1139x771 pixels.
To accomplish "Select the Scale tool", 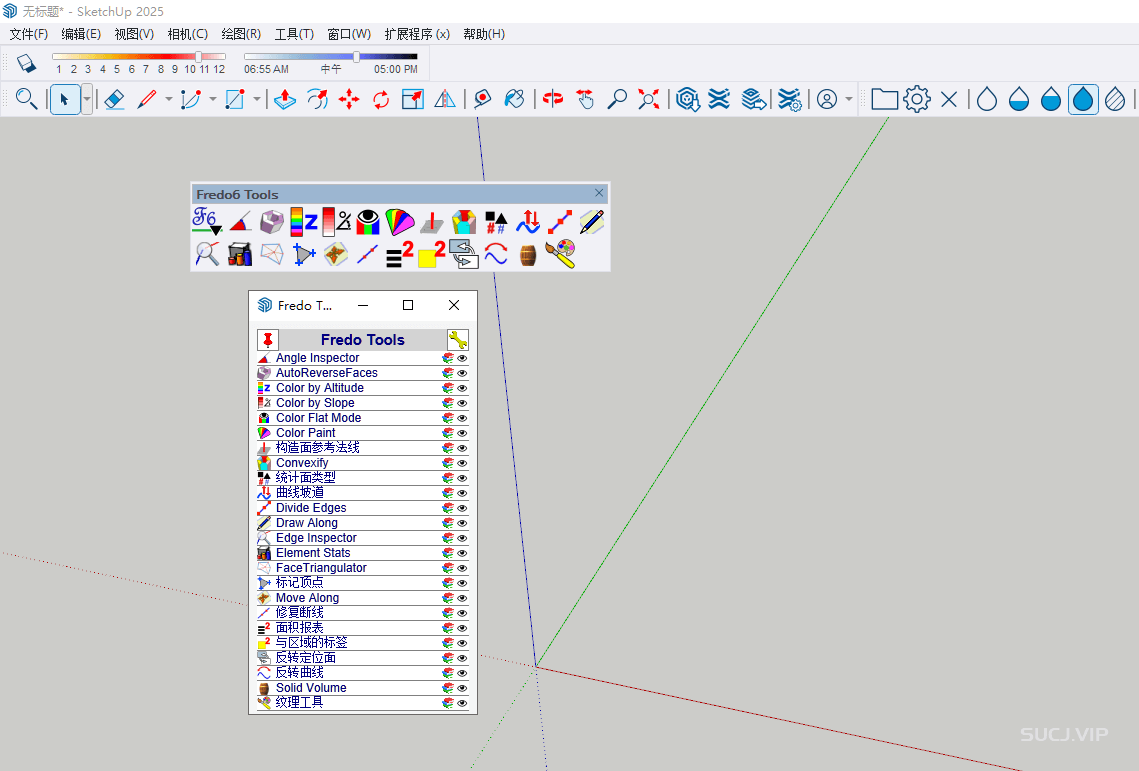I will pos(413,99).
